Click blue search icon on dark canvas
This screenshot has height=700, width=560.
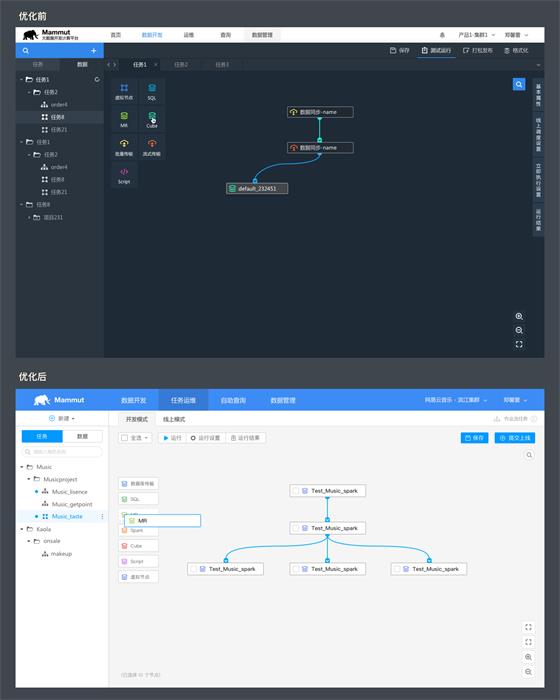(x=519, y=84)
